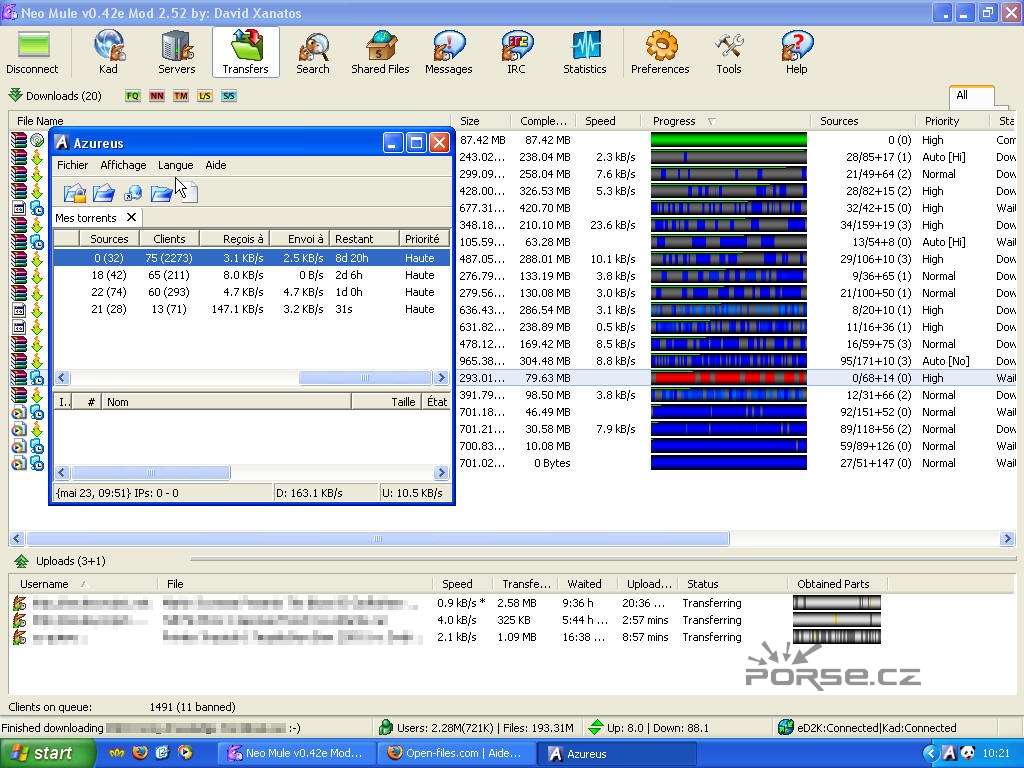
Task: Click the Neo Mule taskbar button
Action: click(298, 753)
